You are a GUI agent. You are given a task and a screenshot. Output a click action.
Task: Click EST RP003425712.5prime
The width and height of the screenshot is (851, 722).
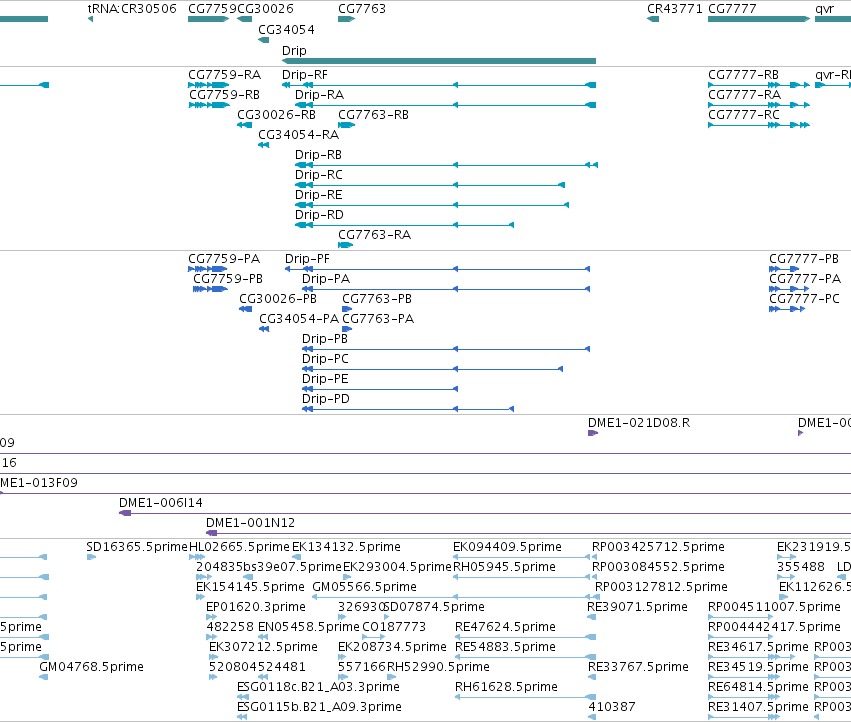click(x=658, y=547)
